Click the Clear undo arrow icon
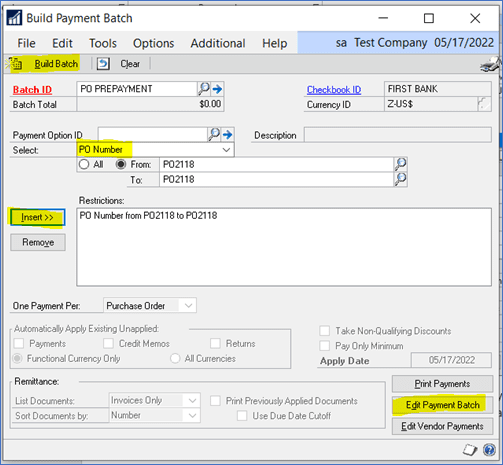The width and height of the screenshot is (503, 465). coord(103,63)
